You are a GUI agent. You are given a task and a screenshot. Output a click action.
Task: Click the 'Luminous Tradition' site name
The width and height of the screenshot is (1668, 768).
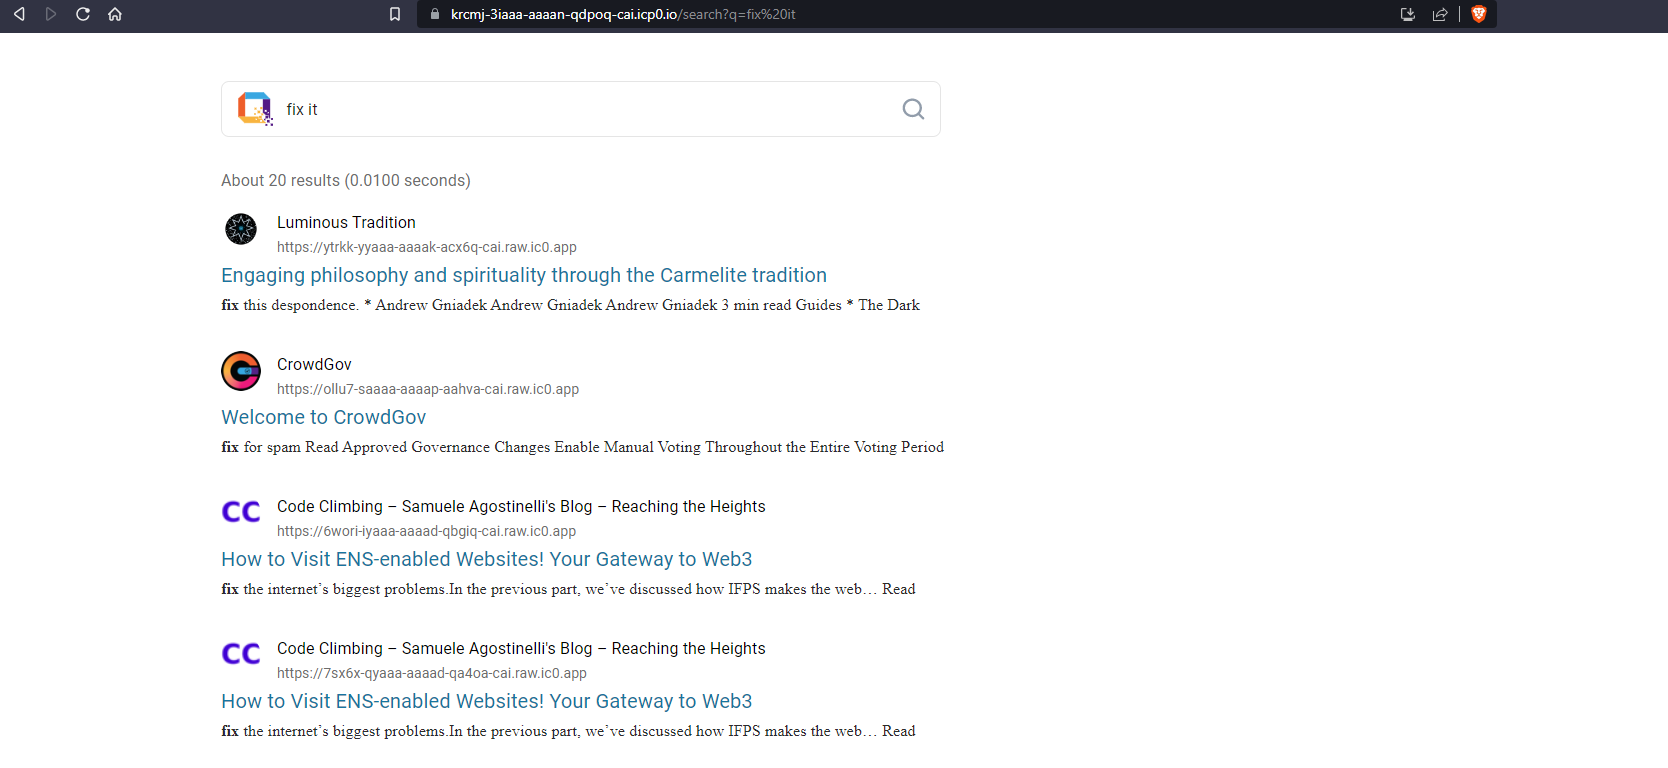[346, 222]
